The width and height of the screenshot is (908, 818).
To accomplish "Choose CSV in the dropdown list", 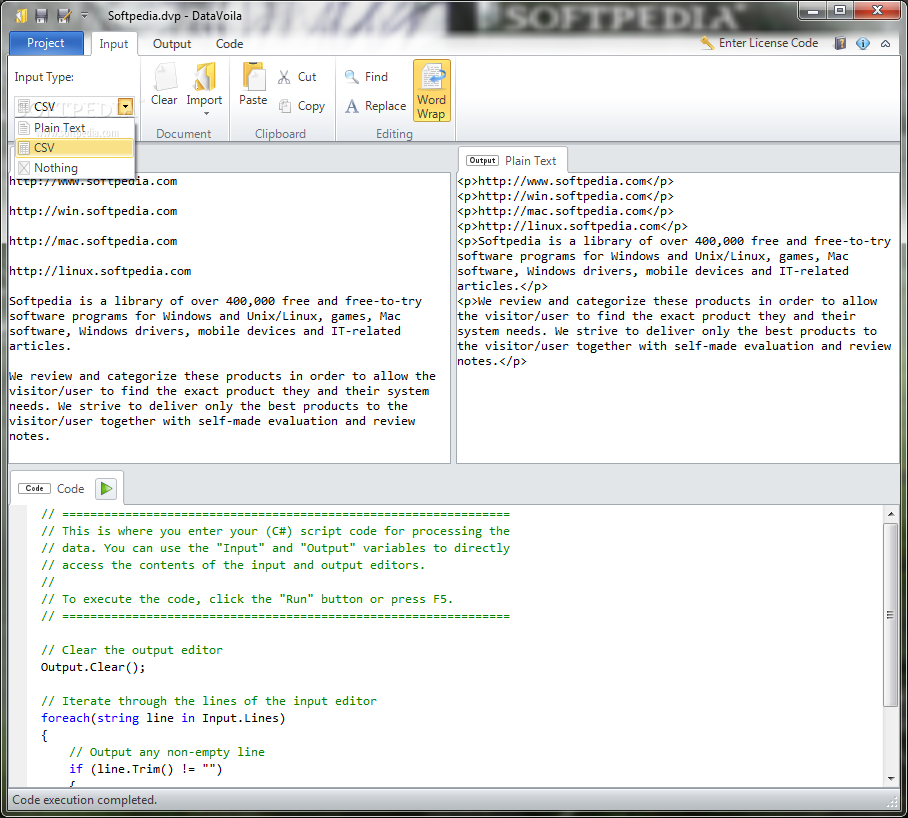I will (75, 148).
